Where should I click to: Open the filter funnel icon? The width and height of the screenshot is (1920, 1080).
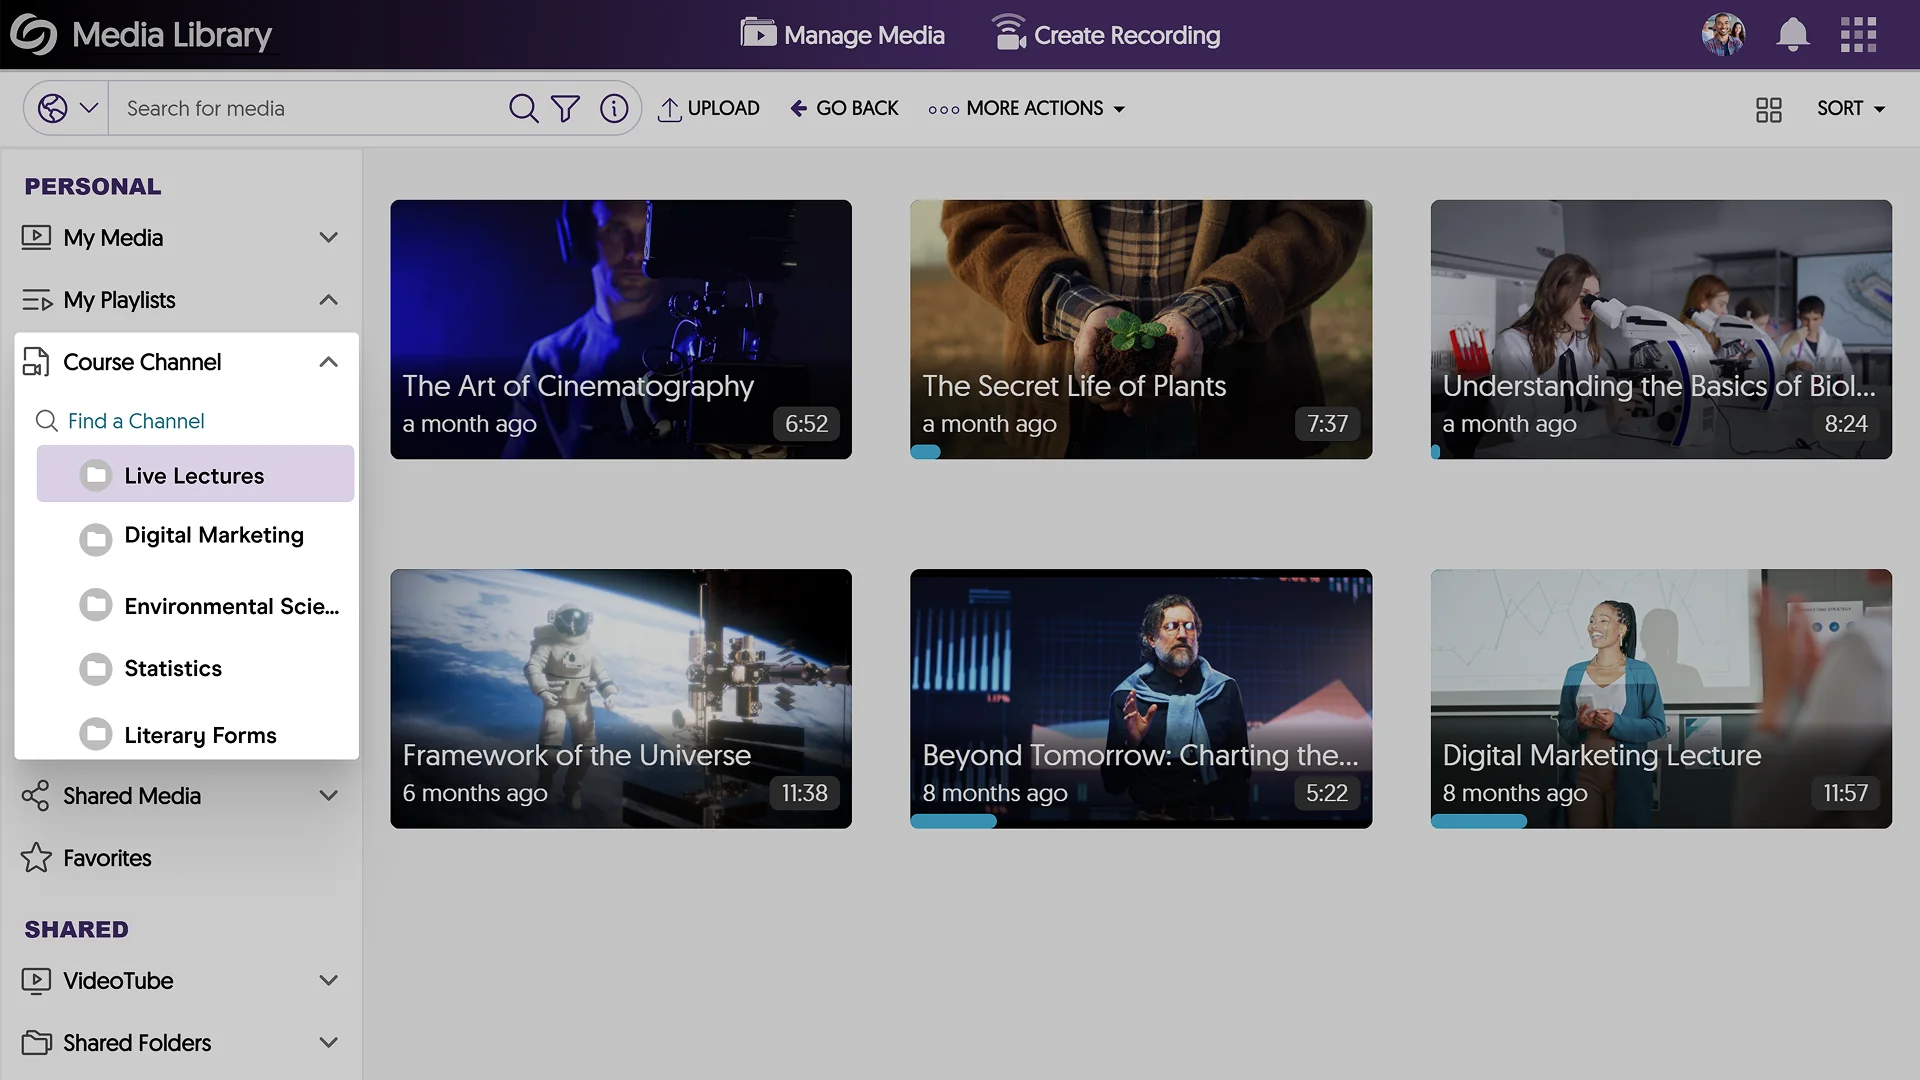click(x=565, y=108)
